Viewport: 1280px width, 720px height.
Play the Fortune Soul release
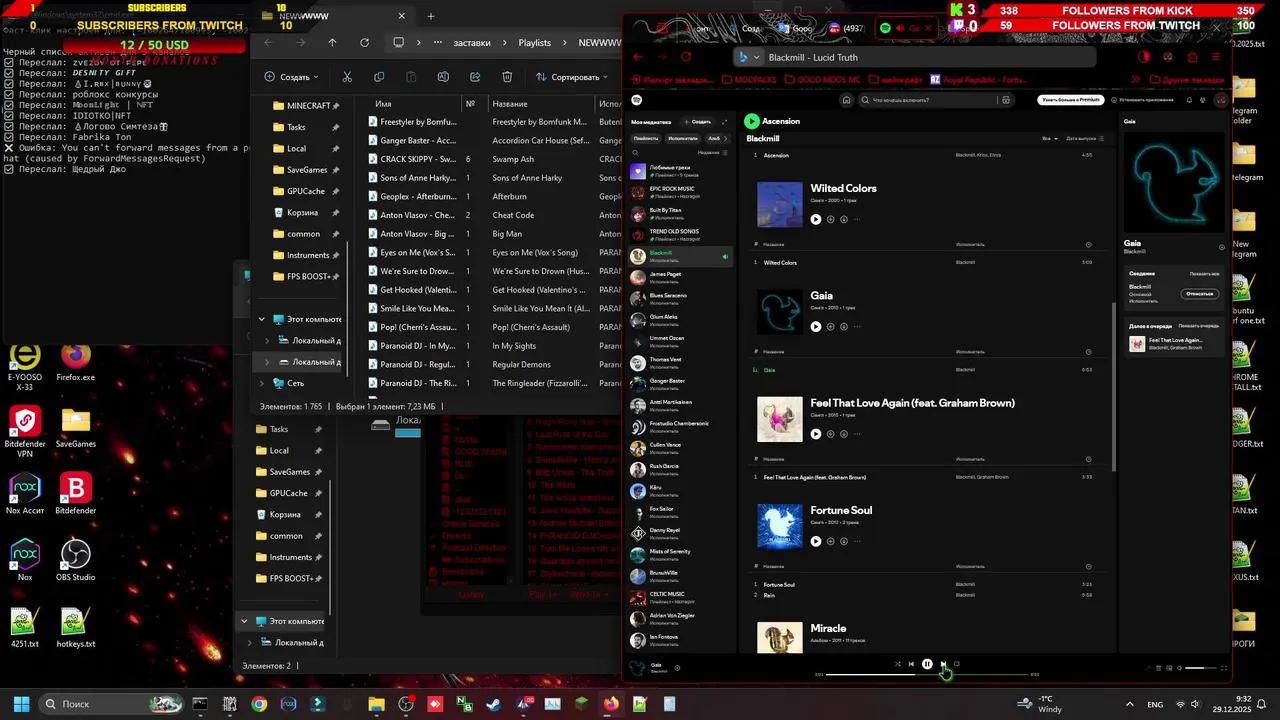[x=816, y=541]
